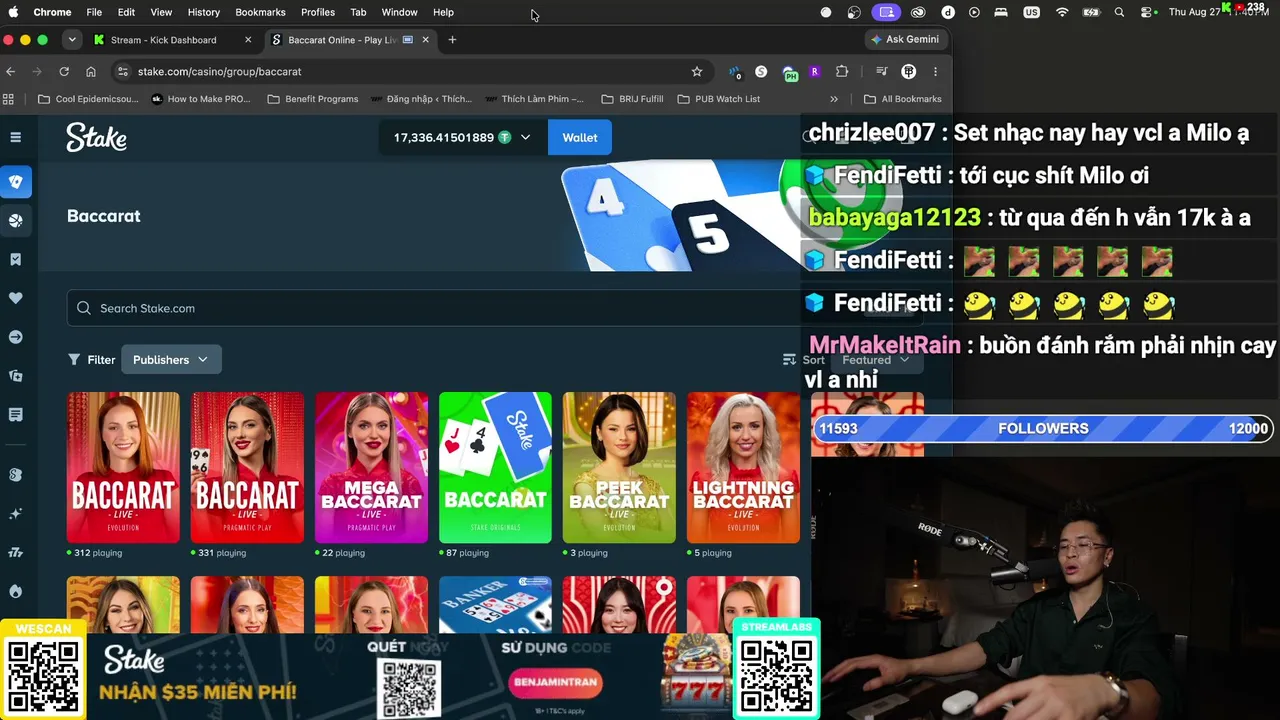The image size is (1280, 720).
Task: Open the bookmark-check icon in Stake sidebar
Action: (15, 259)
